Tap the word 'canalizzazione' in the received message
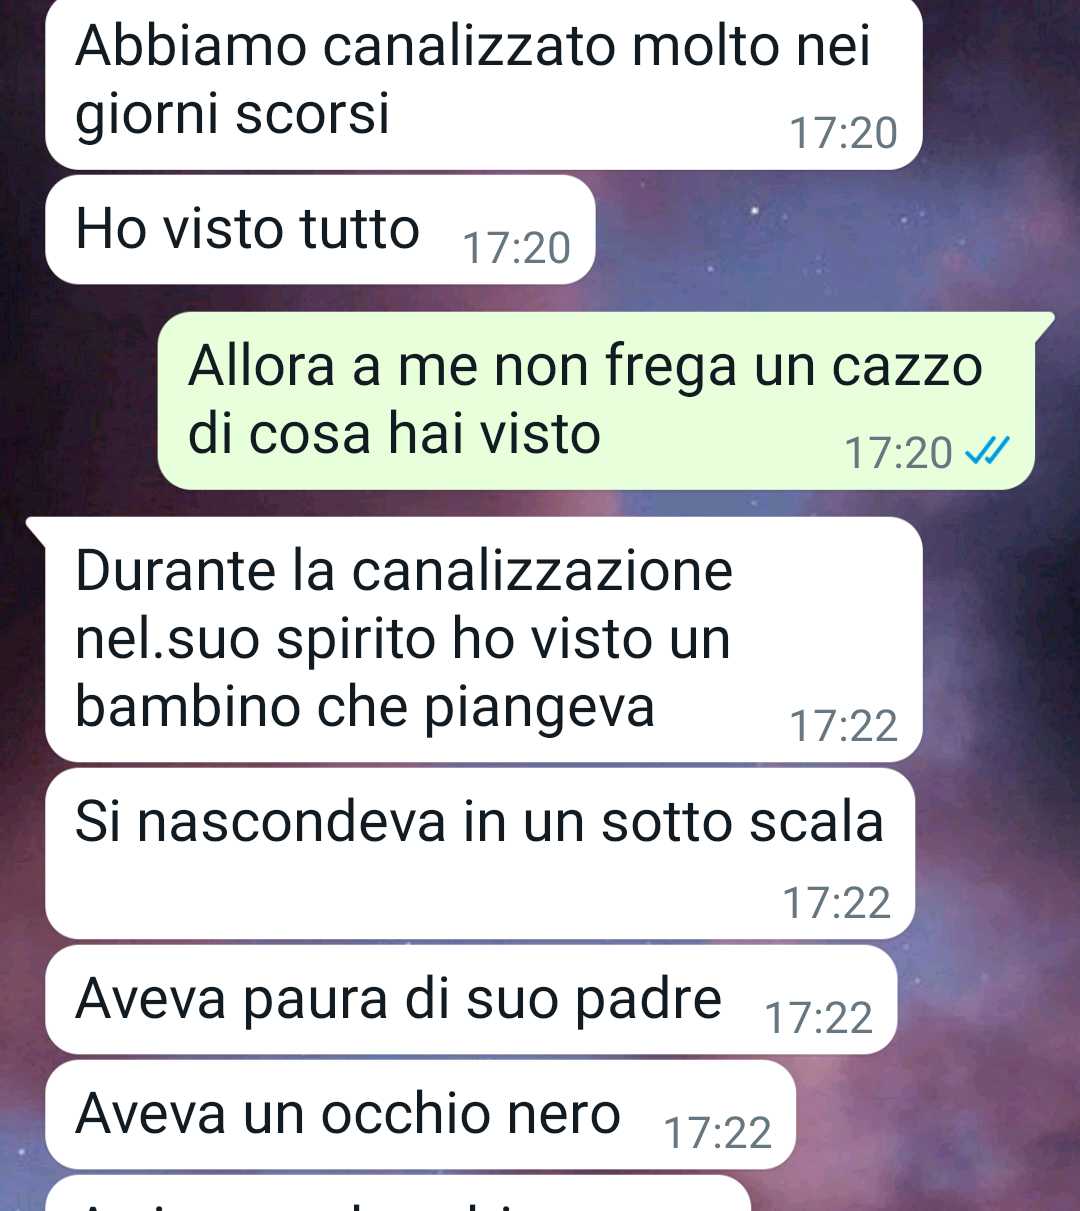The width and height of the screenshot is (1080, 1211). coord(542,571)
